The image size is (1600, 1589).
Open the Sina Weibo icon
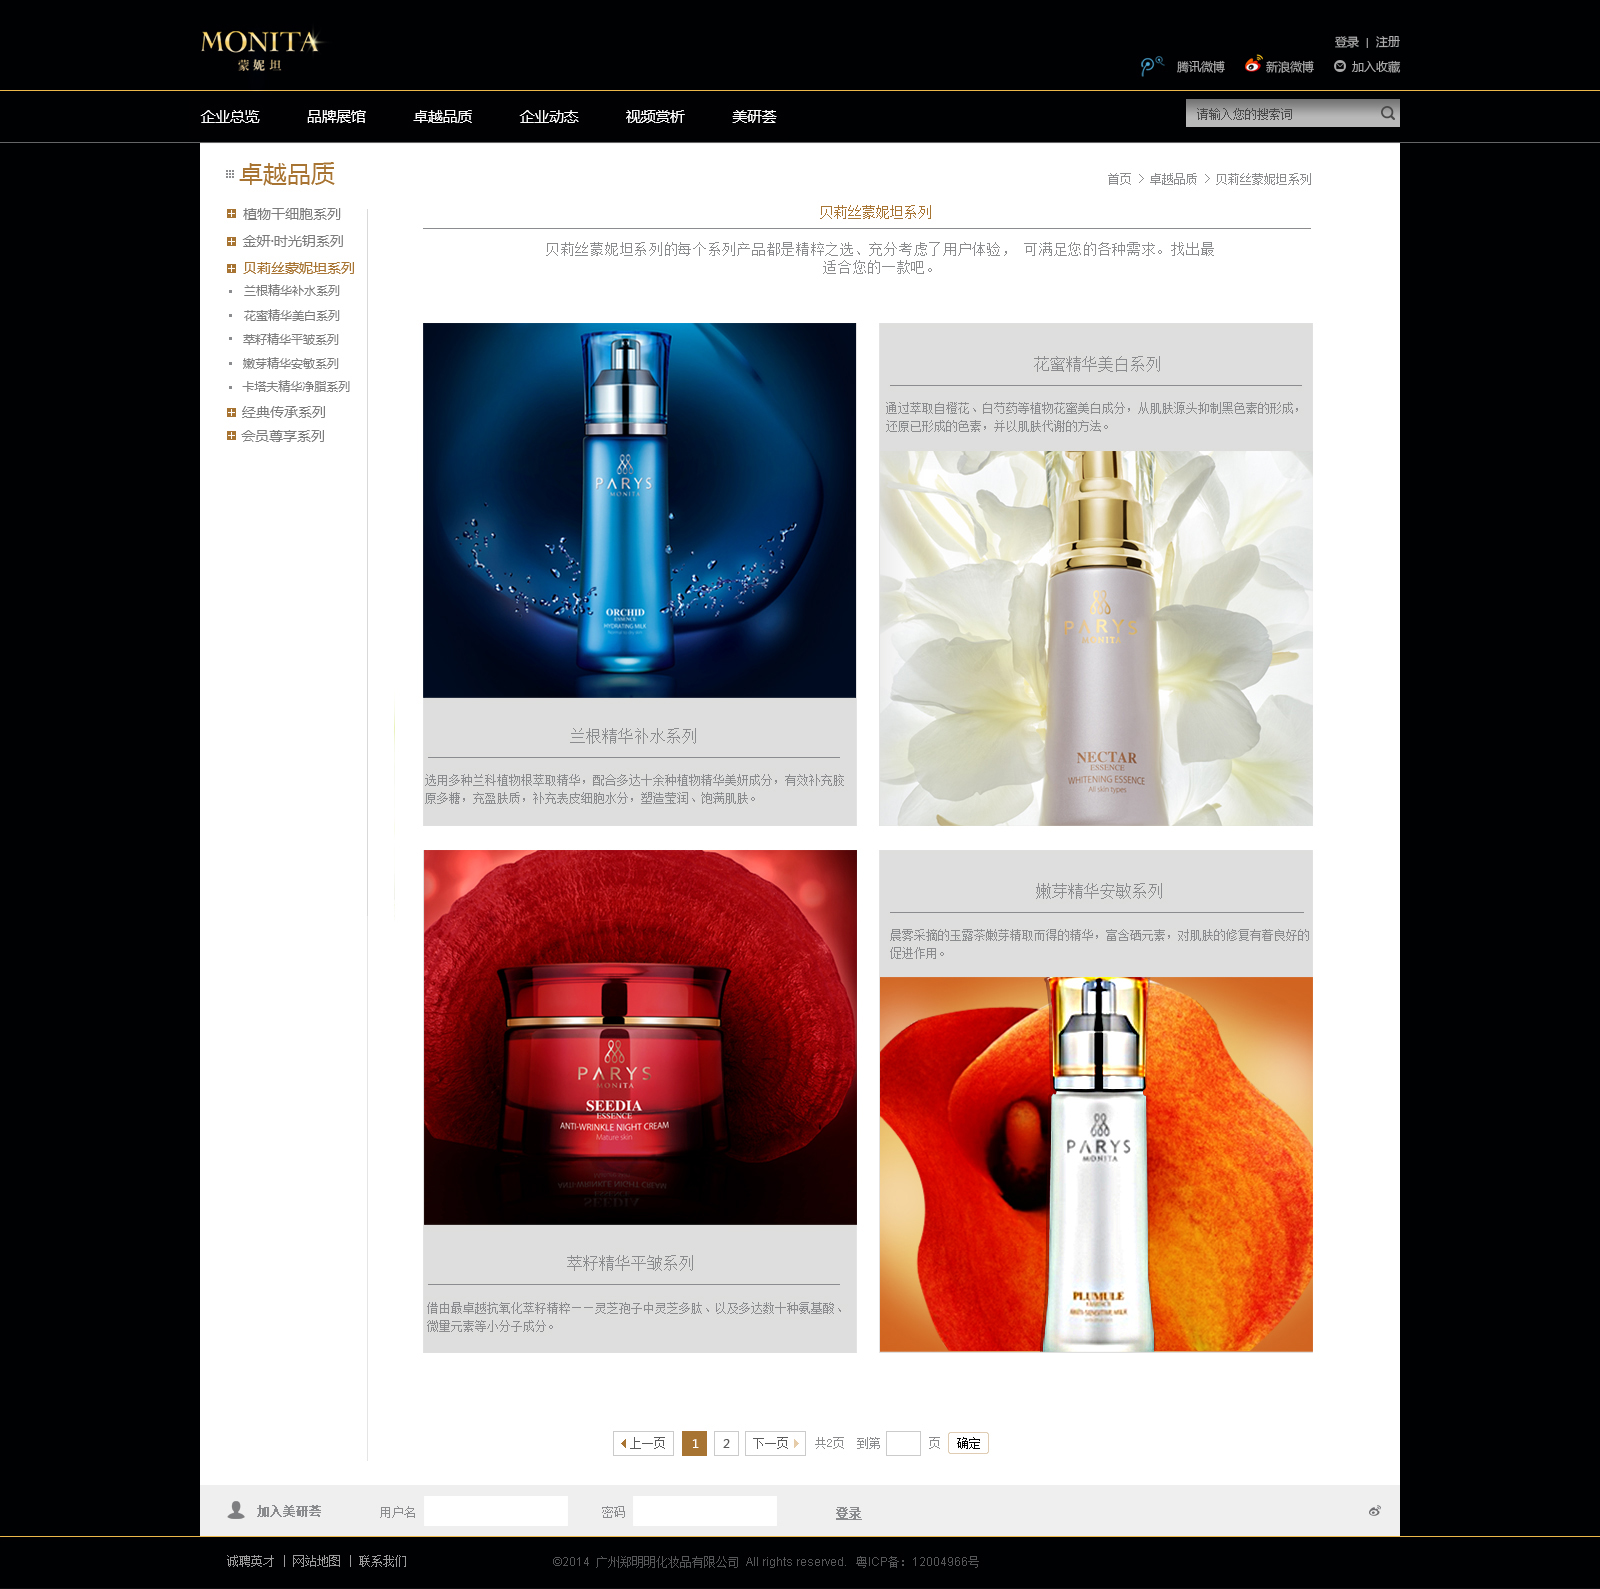point(1252,65)
